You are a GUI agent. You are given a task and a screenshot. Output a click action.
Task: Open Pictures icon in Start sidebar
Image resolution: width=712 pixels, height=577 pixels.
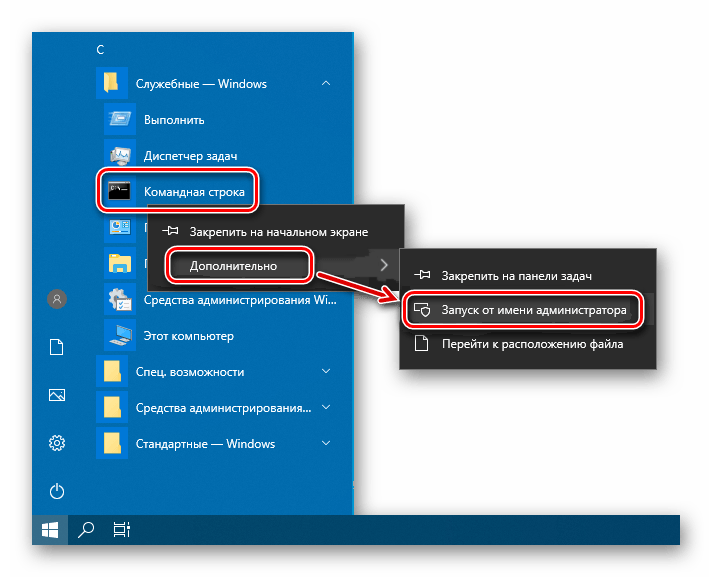(57, 395)
